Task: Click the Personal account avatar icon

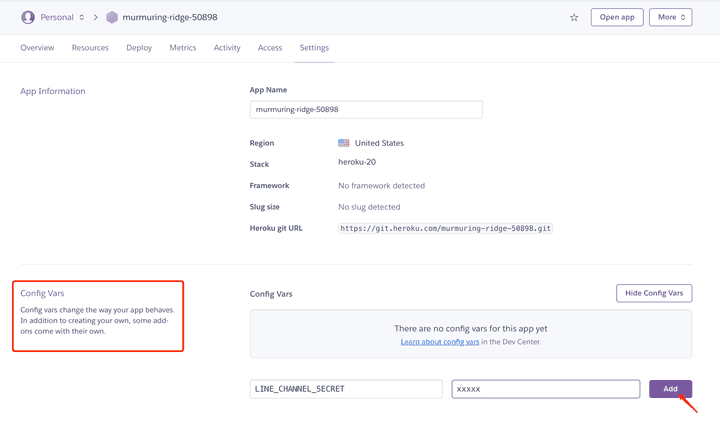Action: coord(28,17)
